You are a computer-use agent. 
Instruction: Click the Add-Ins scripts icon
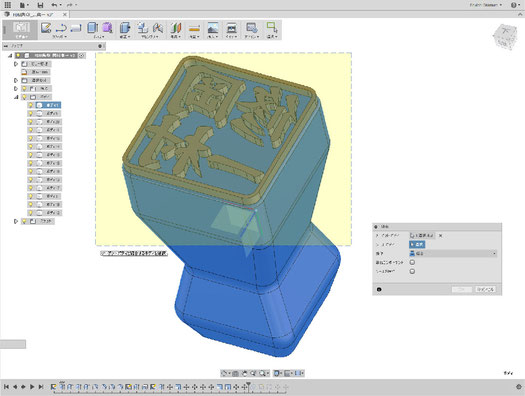point(251,27)
